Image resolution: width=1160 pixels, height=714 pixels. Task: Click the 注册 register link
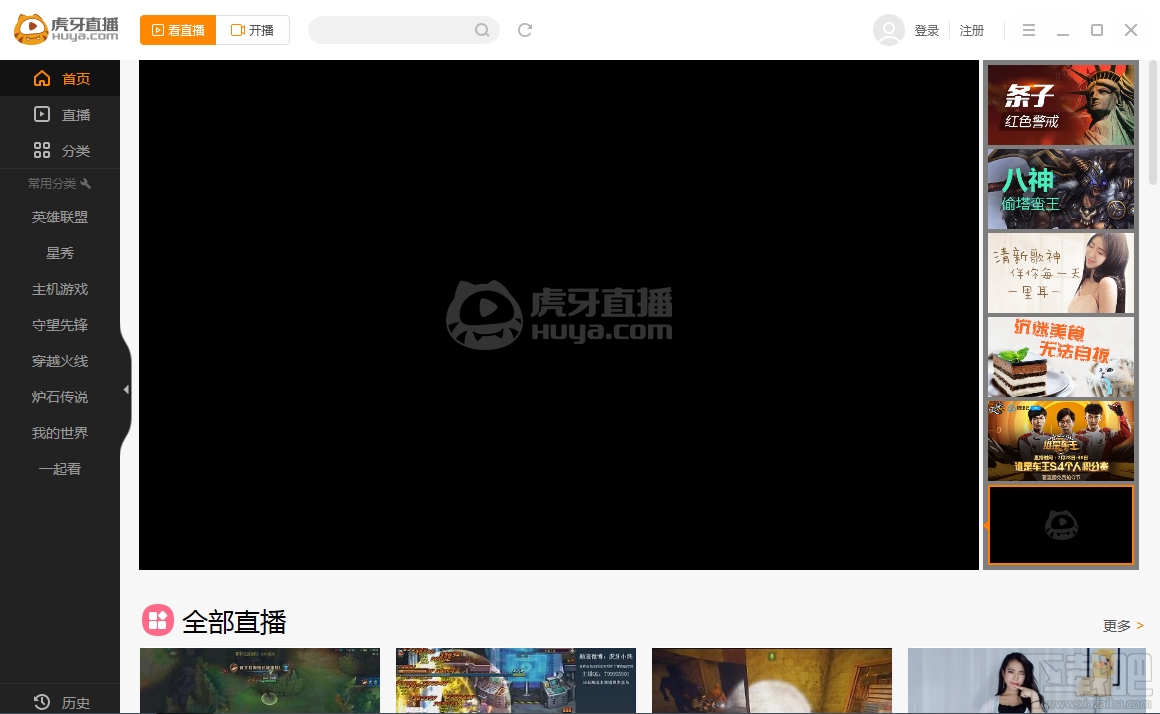pyautogui.click(x=971, y=30)
